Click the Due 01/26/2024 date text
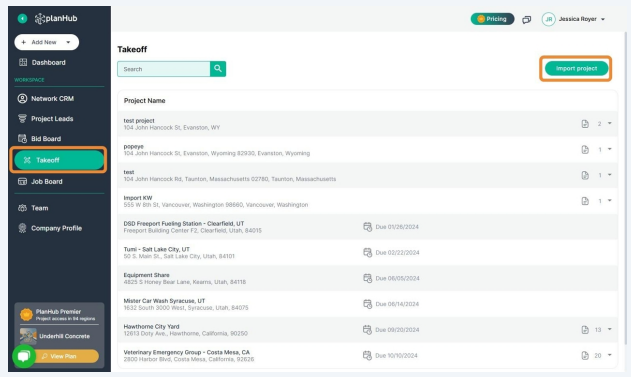Screen dimensions: 631x377 click(397, 227)
